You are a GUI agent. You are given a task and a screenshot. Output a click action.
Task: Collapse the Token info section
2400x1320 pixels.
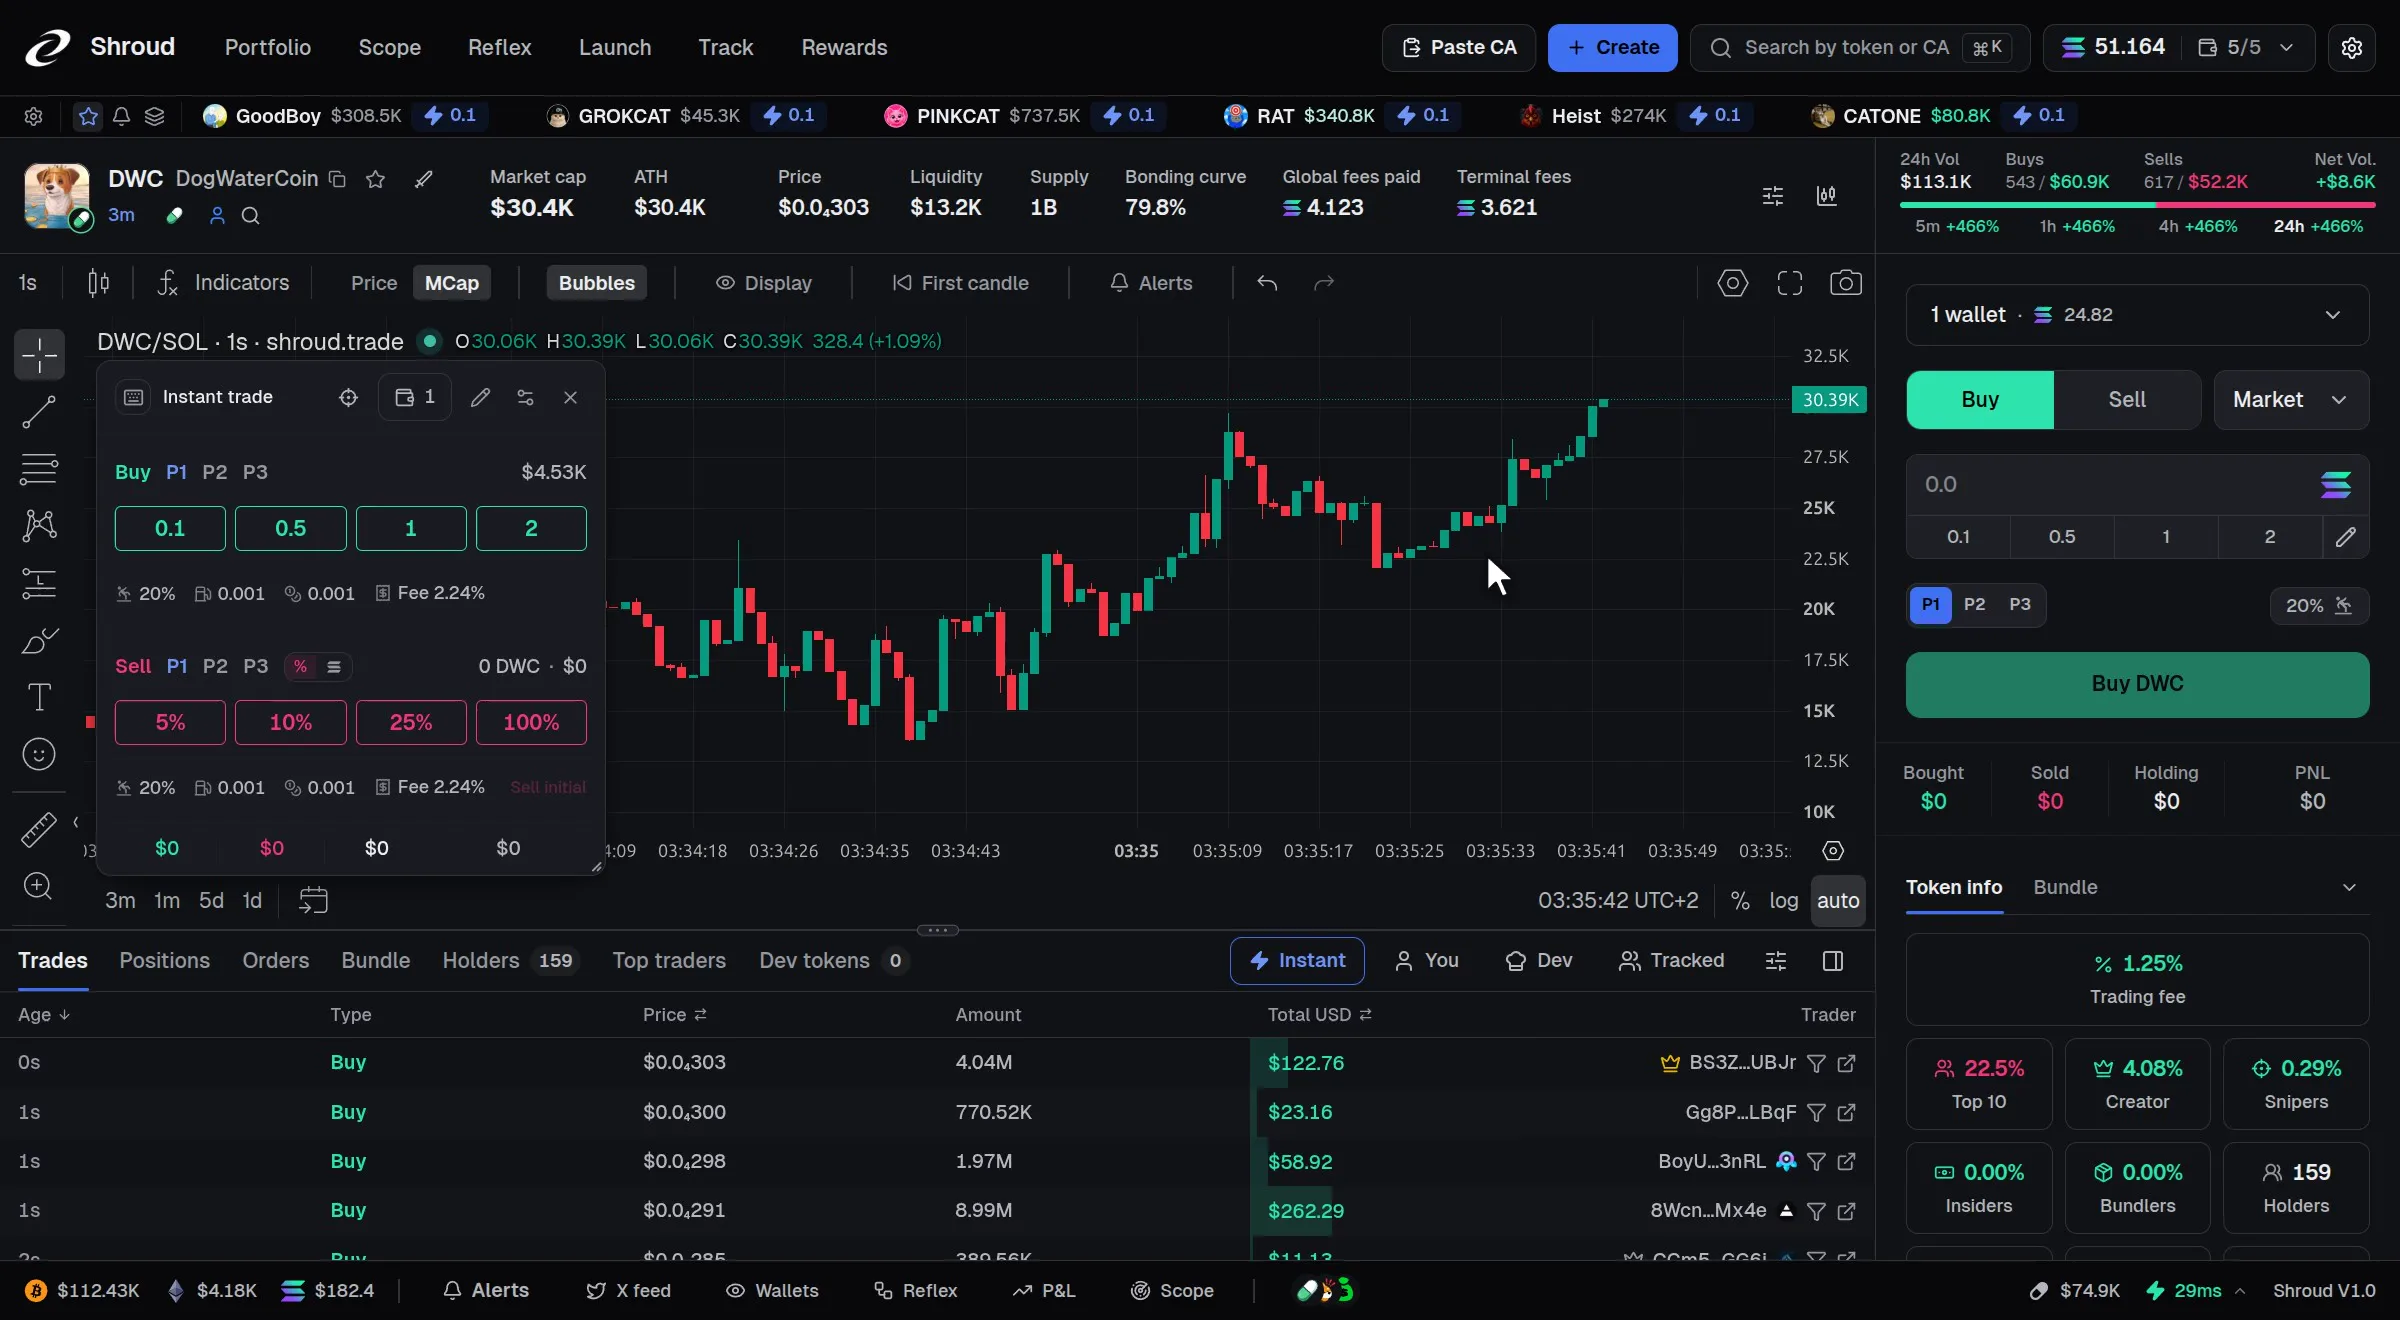[x=2349, y=887]
